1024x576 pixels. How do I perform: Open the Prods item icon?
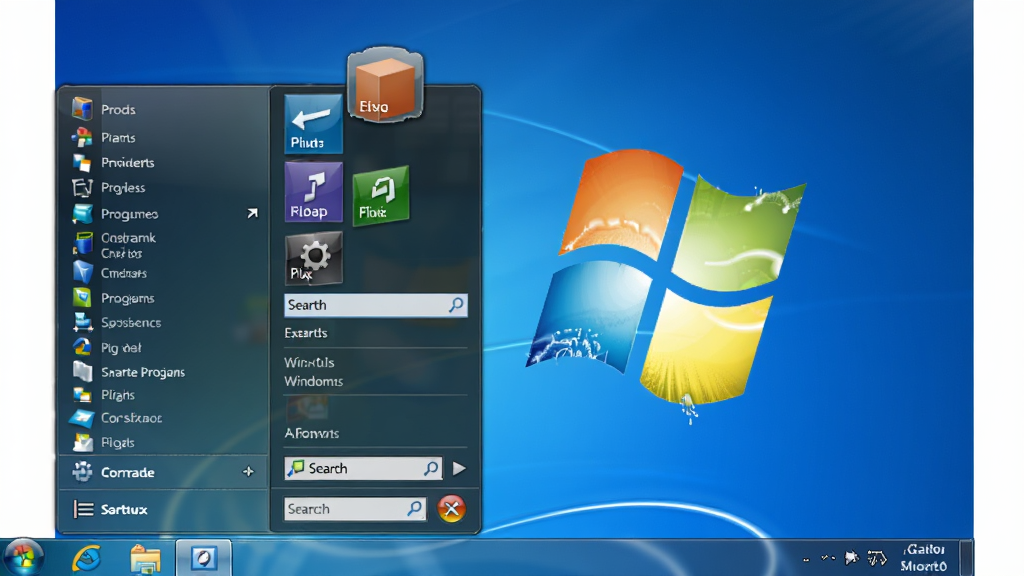pos(82,108)
